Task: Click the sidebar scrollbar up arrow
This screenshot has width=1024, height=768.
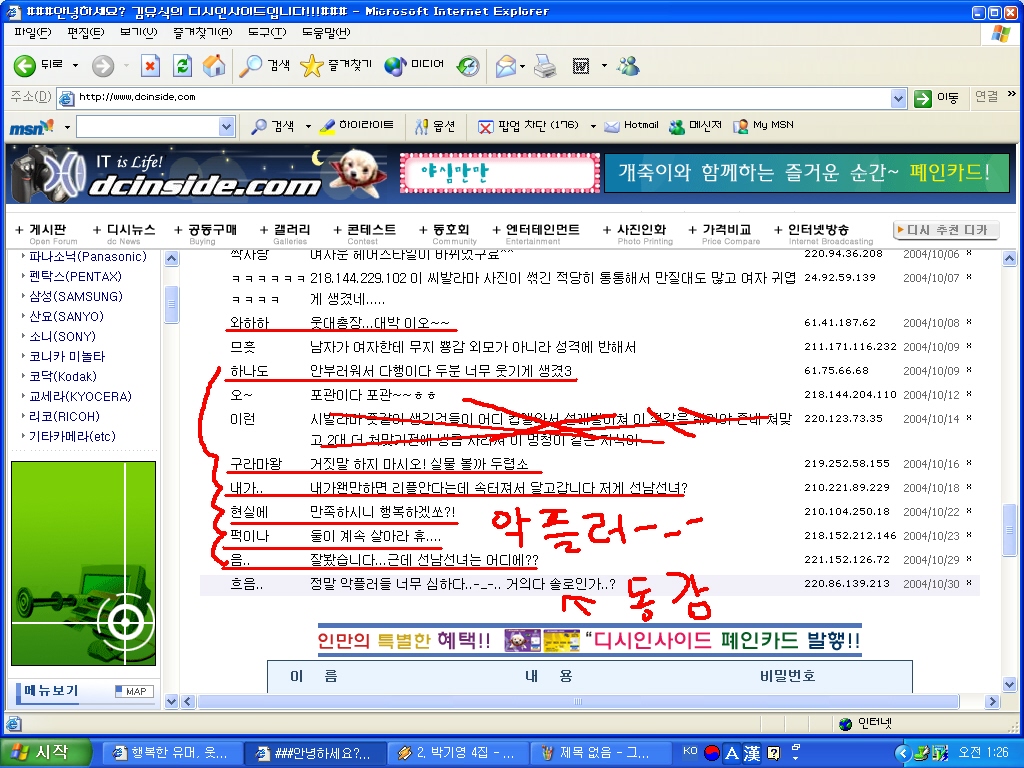Action: click(x=171, y=259)
